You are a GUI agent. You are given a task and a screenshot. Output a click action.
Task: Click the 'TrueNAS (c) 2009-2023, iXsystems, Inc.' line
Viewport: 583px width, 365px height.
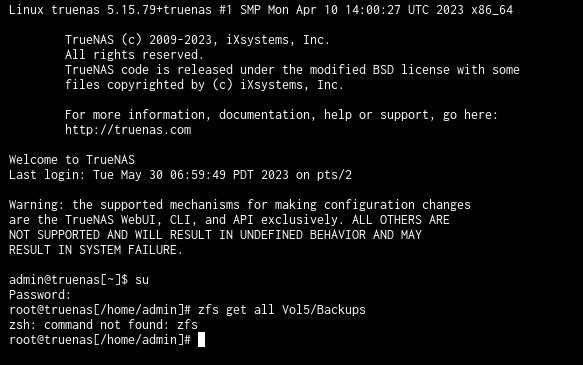(197, 40)
